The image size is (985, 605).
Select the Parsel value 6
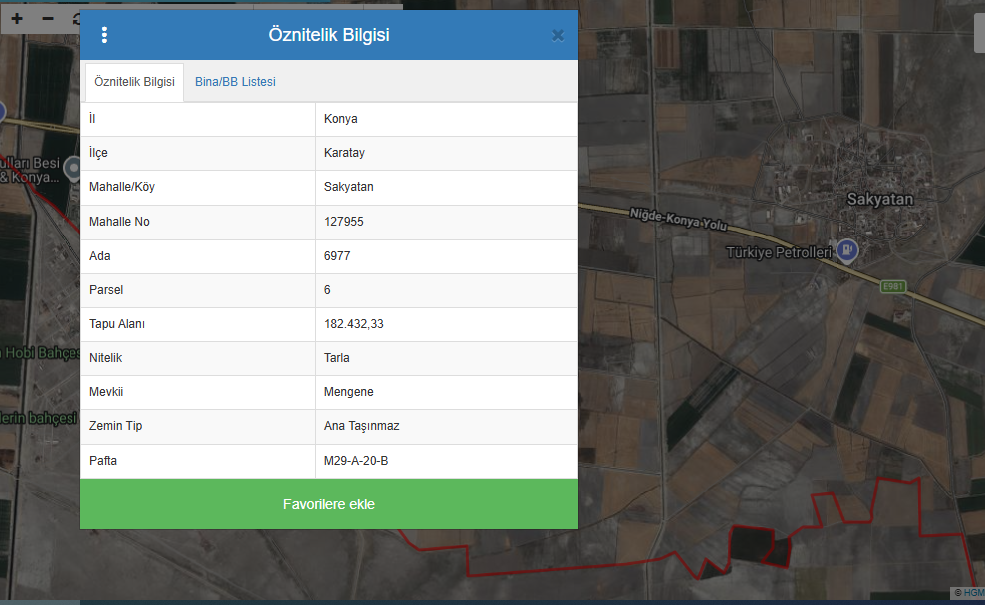click(x=327, y=290)
